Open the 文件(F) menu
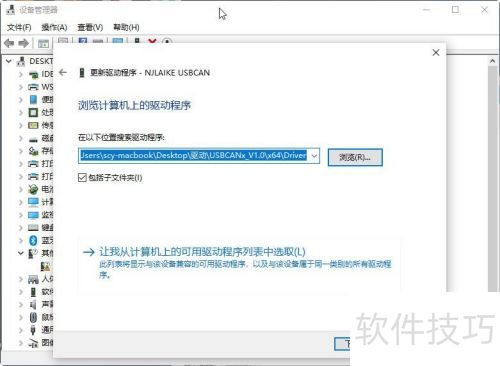 (x=19, y=27)
